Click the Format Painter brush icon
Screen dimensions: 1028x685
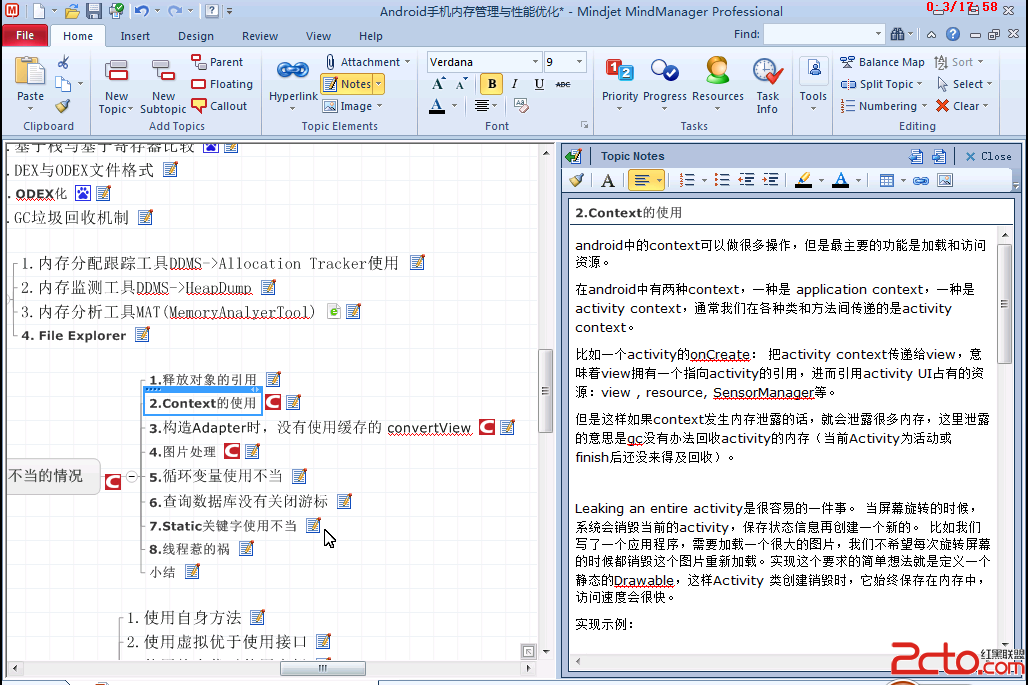click(63, 105)
